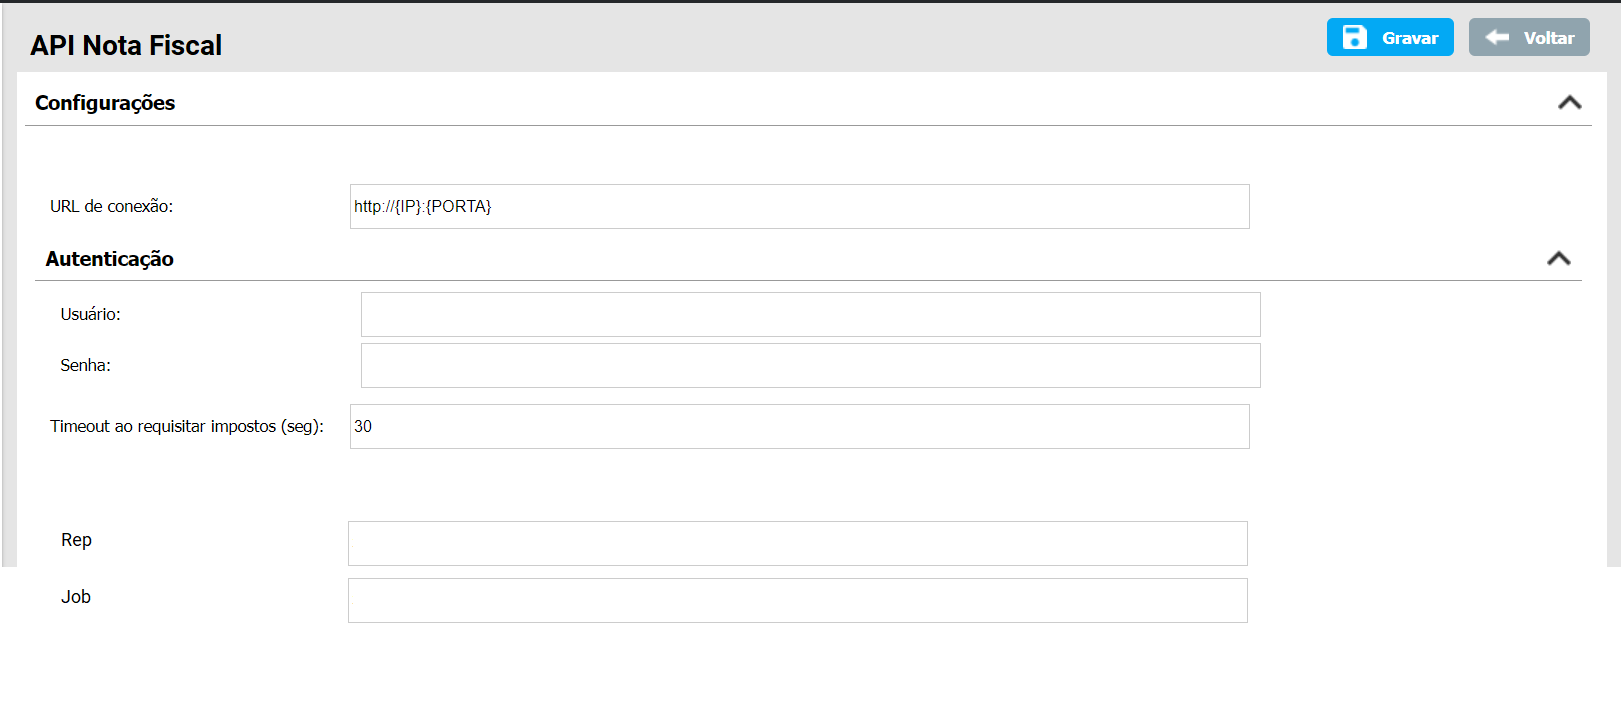Click the "Job" field label
This screenshot has width=1622, height=720.
coord(76,597)
